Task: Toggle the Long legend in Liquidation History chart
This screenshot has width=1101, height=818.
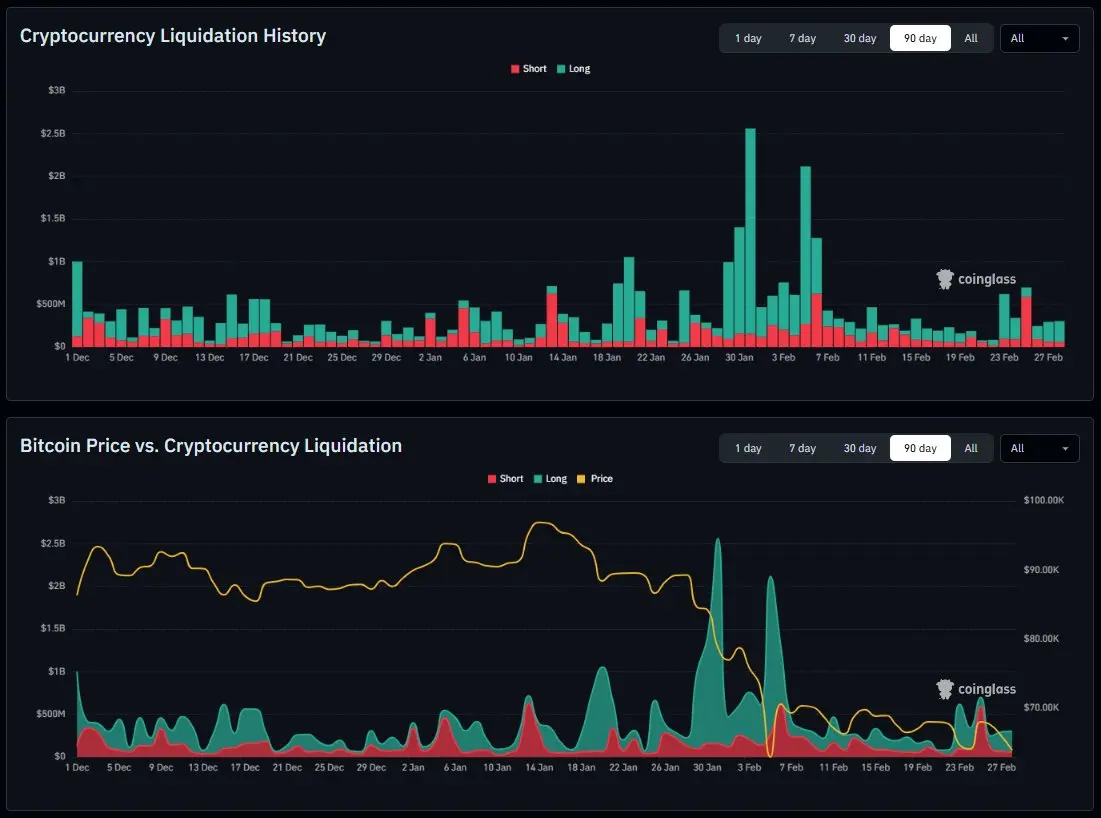Action: pos(573,69)
